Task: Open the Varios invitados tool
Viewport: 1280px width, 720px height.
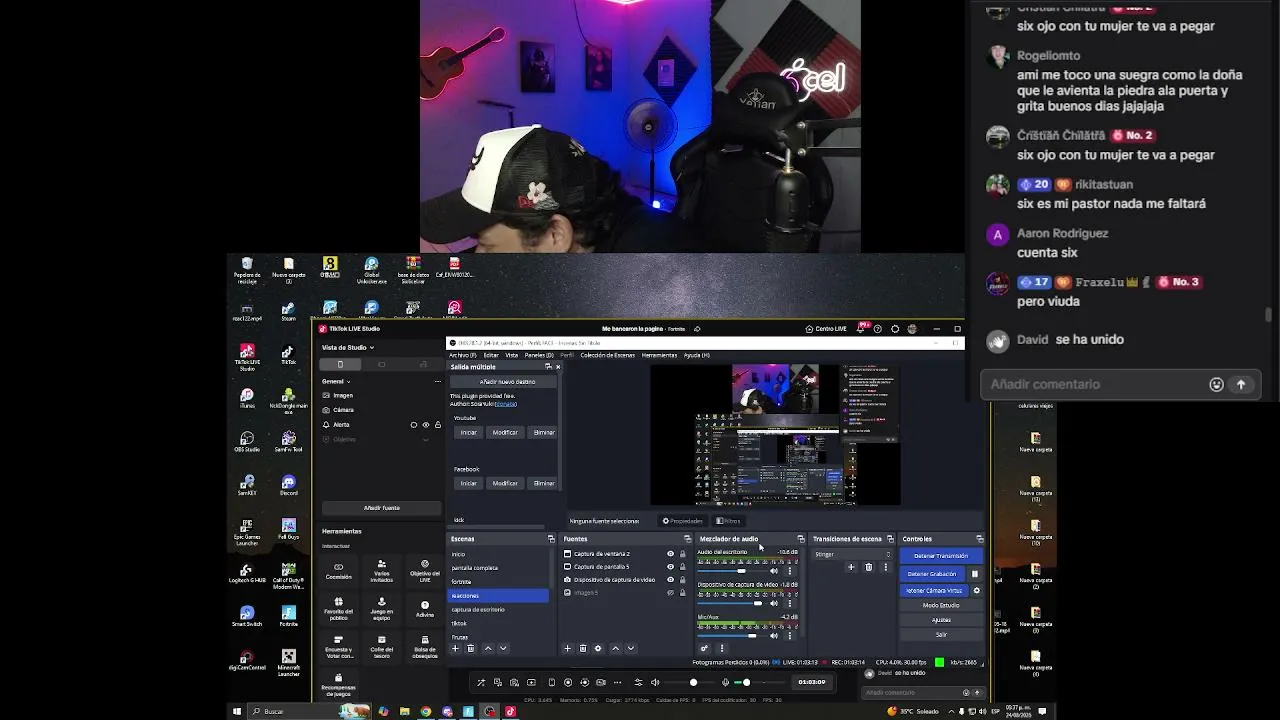Action: click(381, 571)
